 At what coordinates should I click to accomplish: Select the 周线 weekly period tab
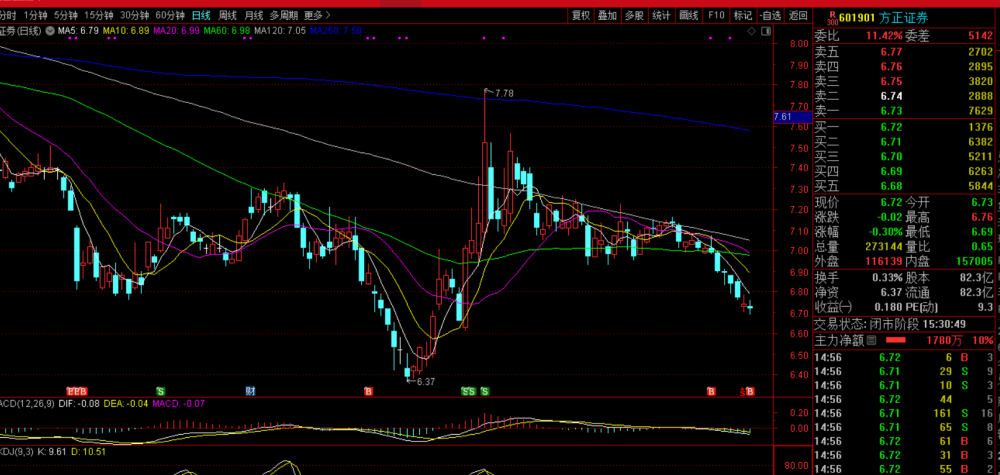228,15
